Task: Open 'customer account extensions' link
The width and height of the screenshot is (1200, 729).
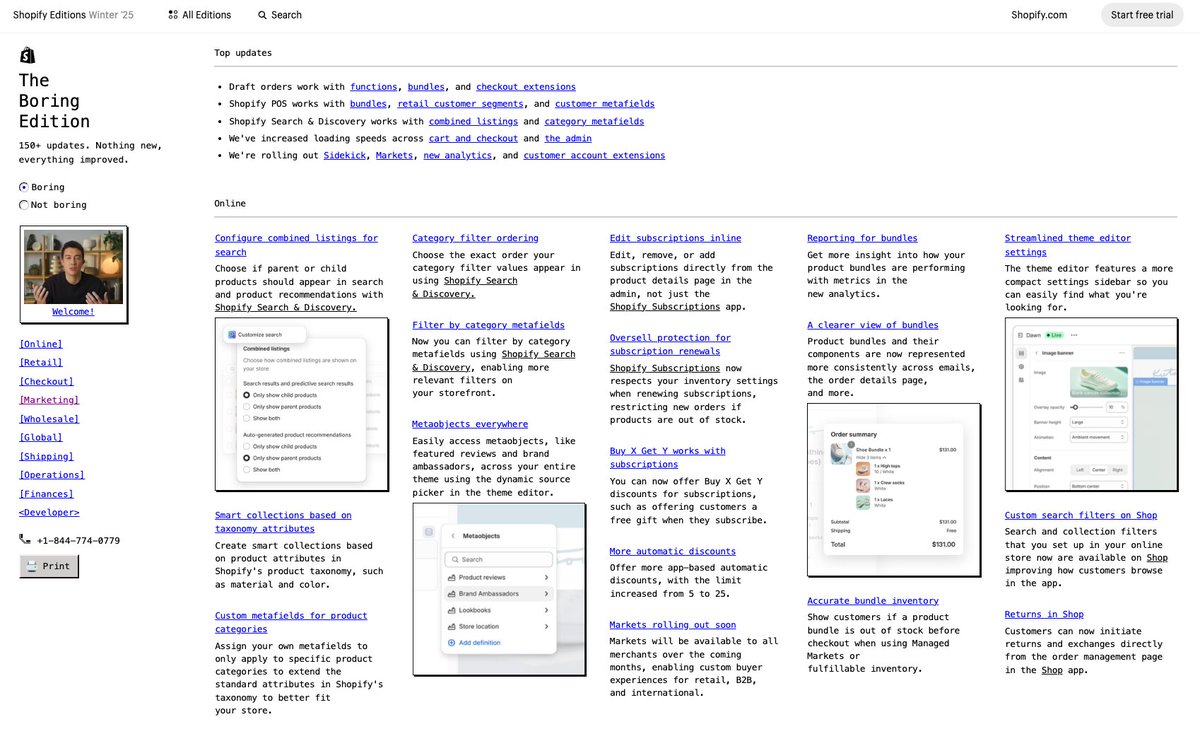Action: tap(594, 155)
